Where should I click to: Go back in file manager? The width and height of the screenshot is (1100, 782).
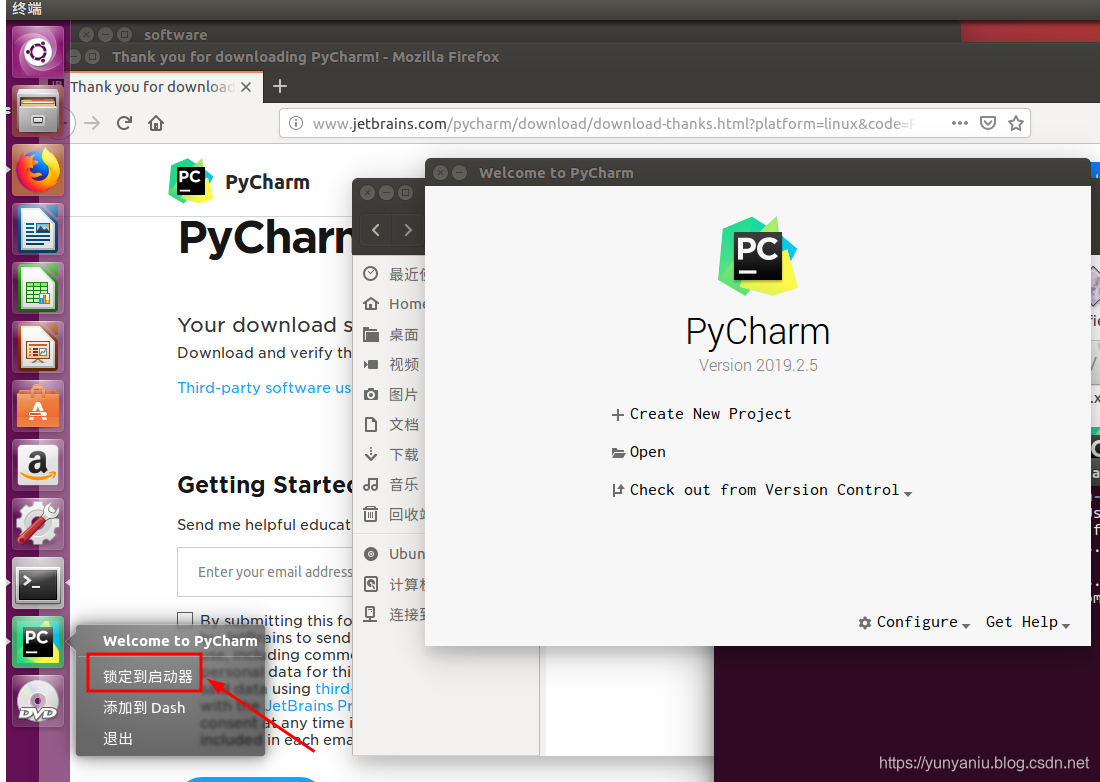pos(376,230)
